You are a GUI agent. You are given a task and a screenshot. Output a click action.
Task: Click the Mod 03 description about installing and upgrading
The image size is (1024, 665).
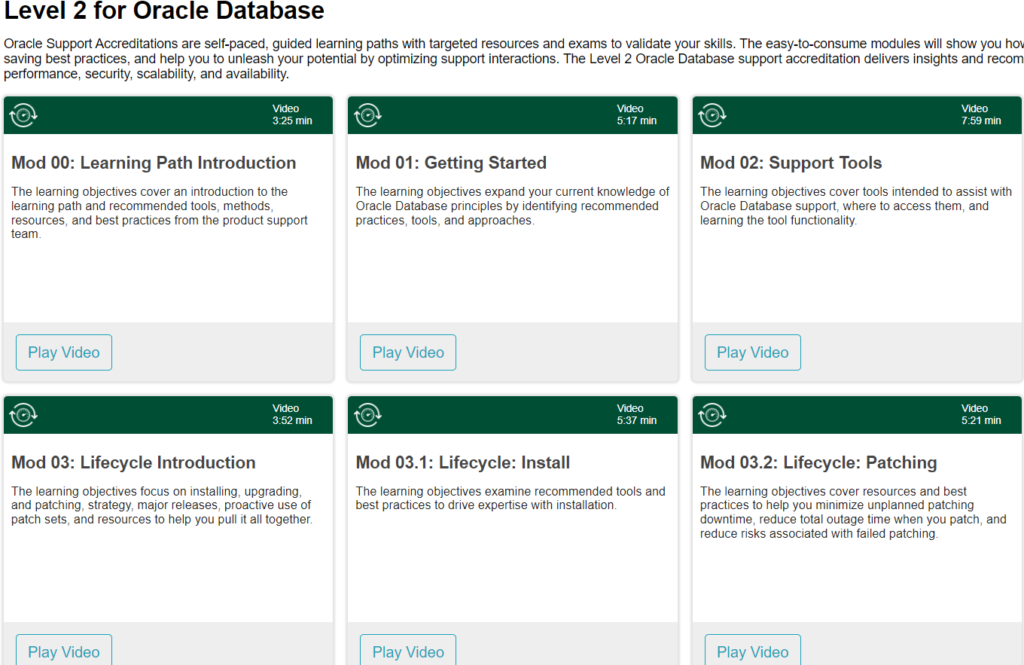point(162,505)
